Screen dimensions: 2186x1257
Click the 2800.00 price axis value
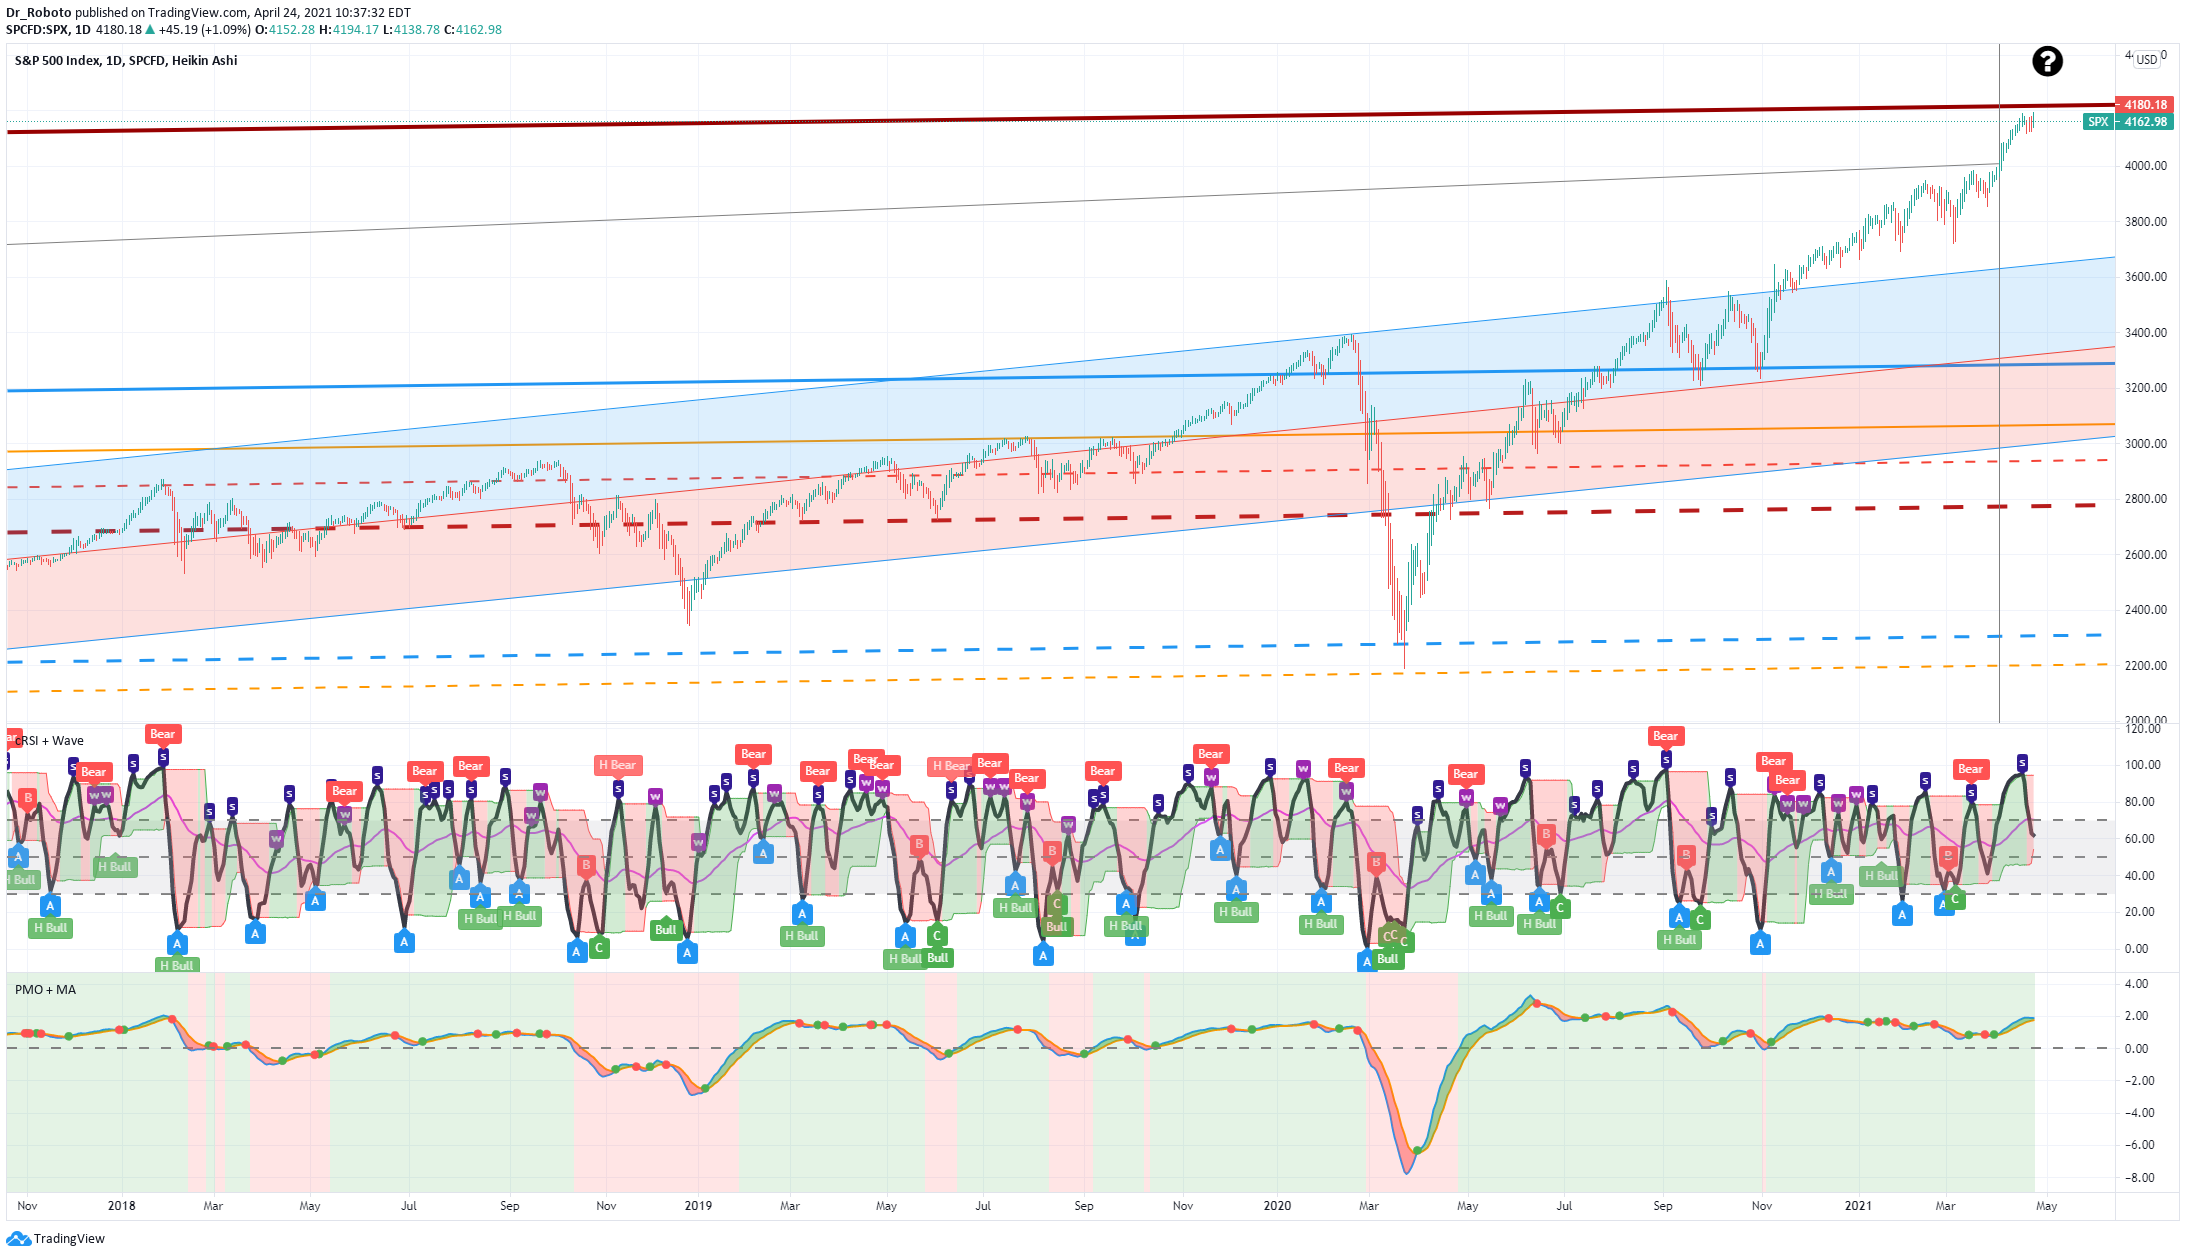tap(2146, 499)
